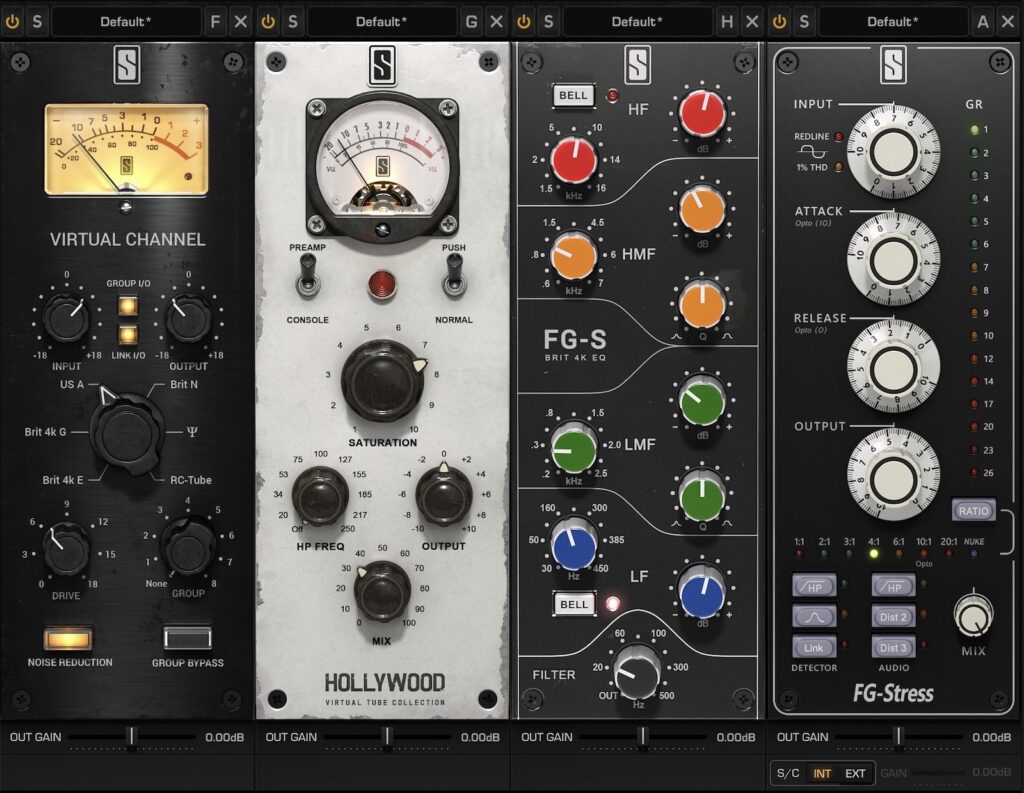The width and height of the screenshot is (1024, 793).
Task: Enable Dist 3 audio mode
Action: (893, 647)
